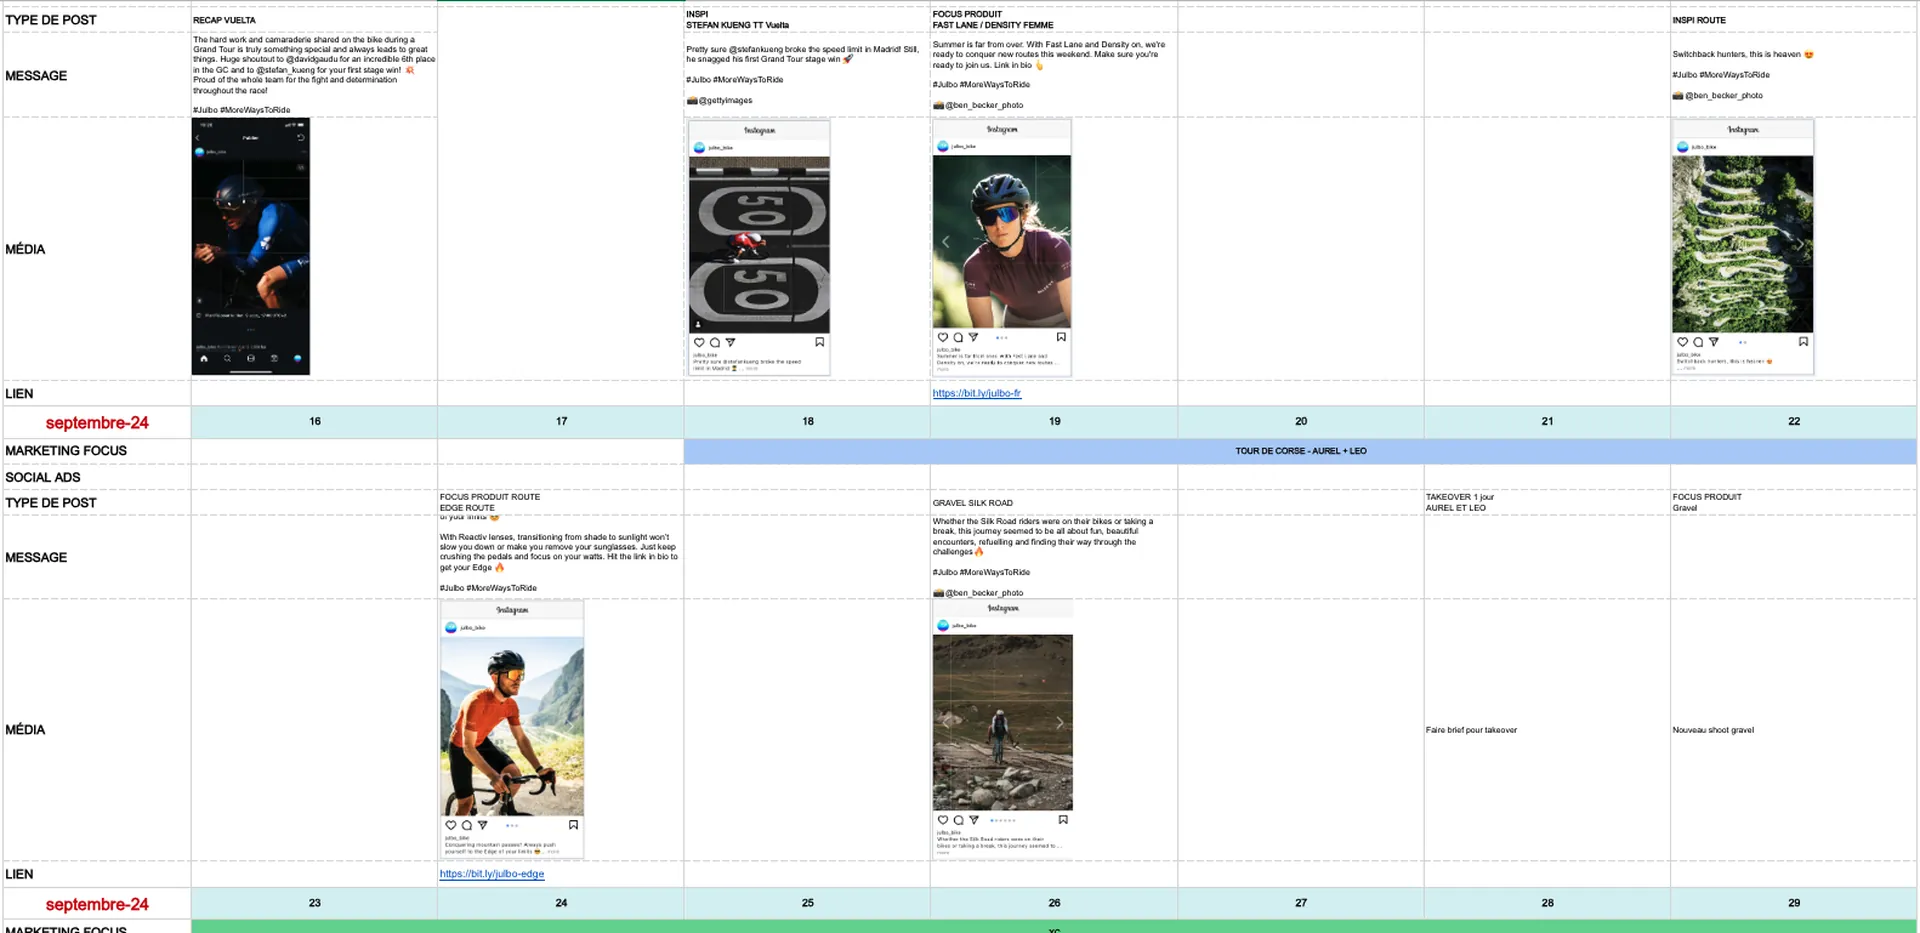Viewport: 1920px width, 933px height.
Task: Toggle the like heart on the INSPI ROUTE post
Action: (x=1682, y=342)
